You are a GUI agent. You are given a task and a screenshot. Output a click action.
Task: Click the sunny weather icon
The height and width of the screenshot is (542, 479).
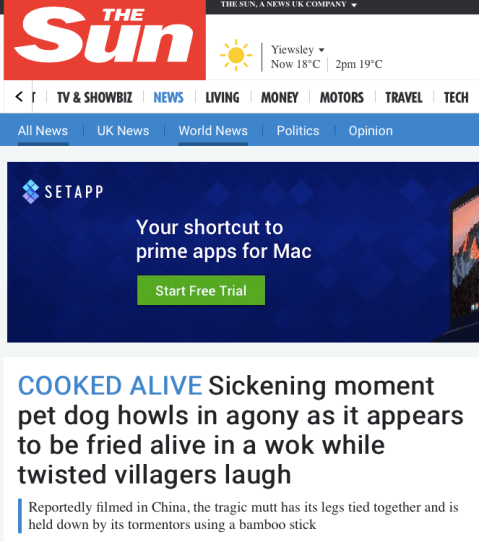[236, 55]
